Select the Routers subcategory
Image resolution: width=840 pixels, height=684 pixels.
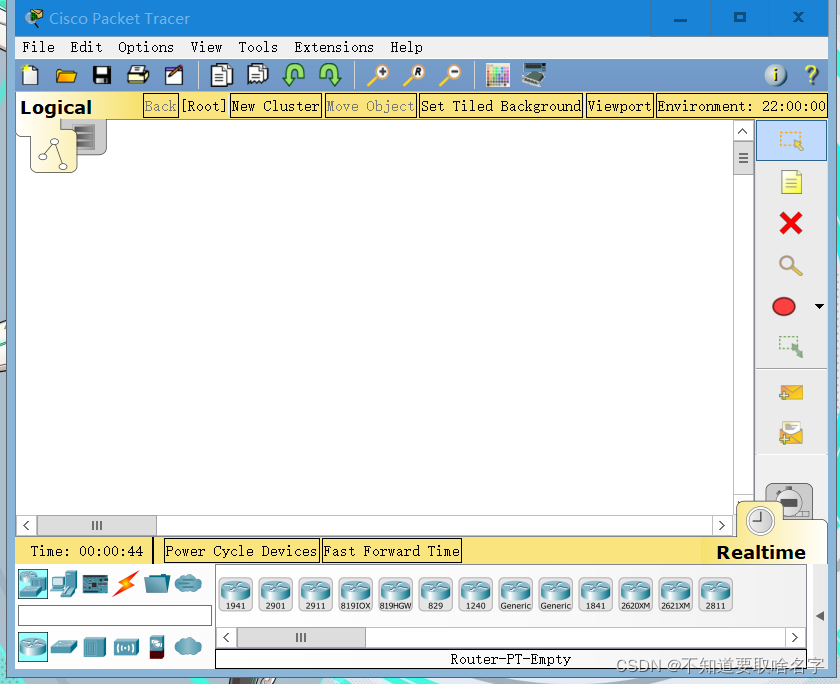click(33, 647)
